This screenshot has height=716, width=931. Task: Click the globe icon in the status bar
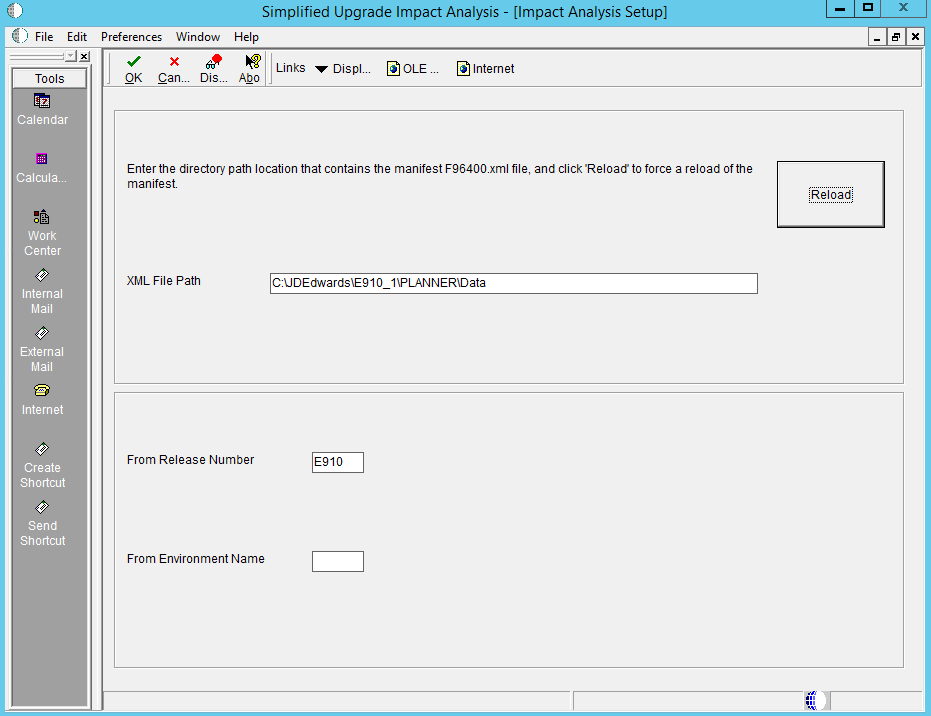click(815, 701)
